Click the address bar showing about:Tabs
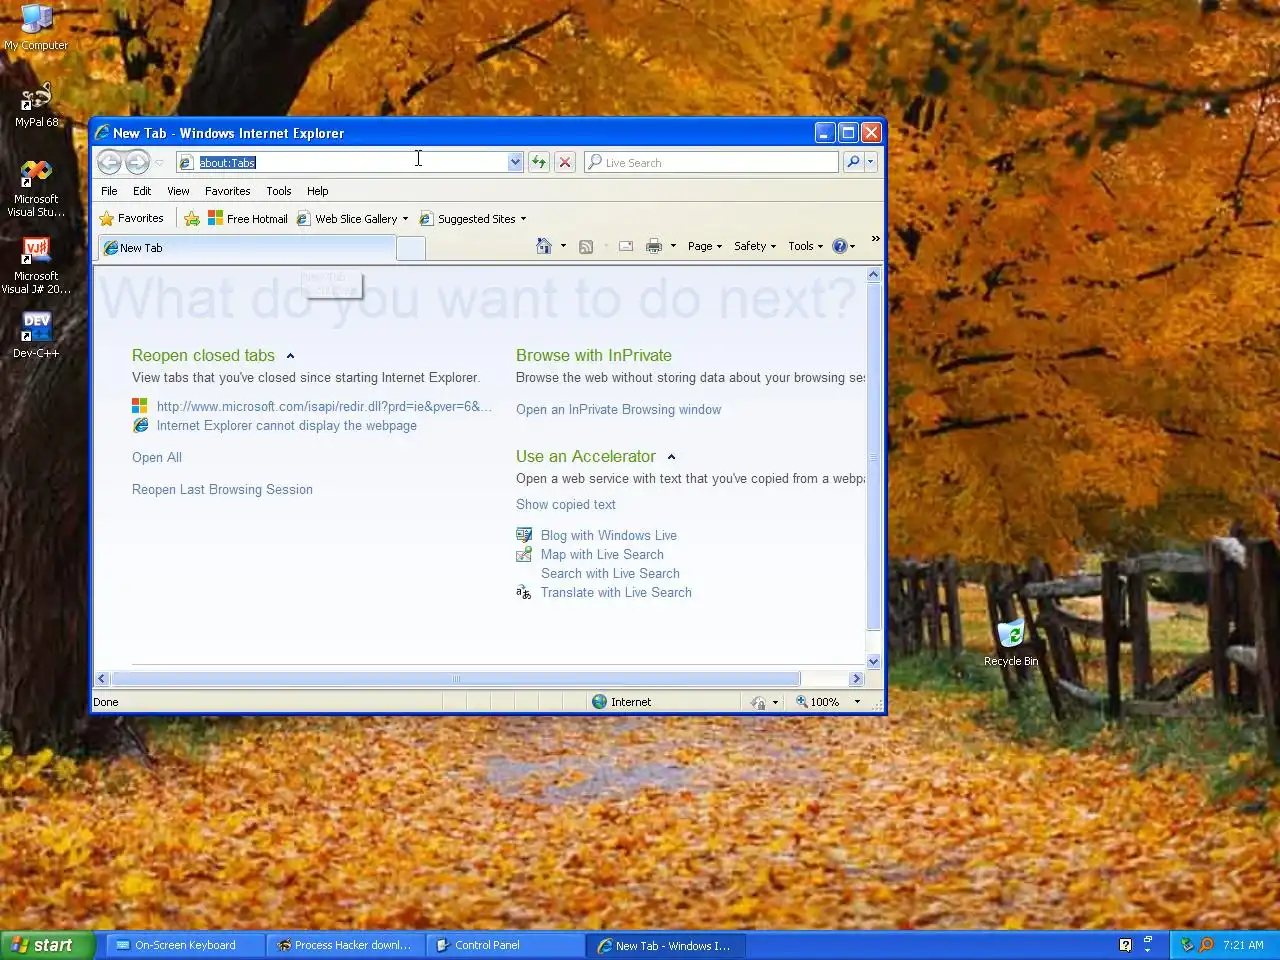 [343, 162]
